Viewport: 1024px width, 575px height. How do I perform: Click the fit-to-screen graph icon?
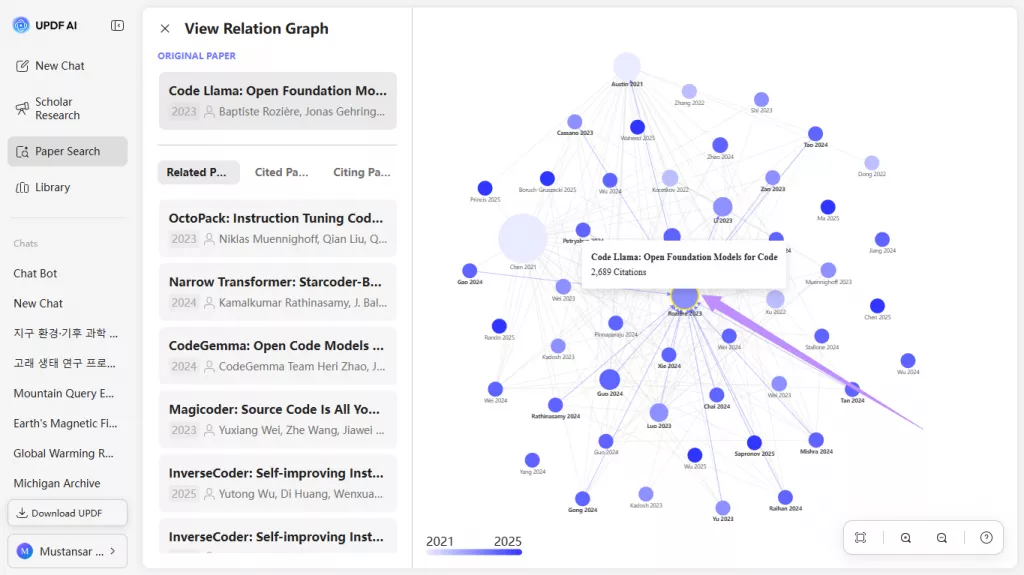pyautogui.click(x=860, y=538)
